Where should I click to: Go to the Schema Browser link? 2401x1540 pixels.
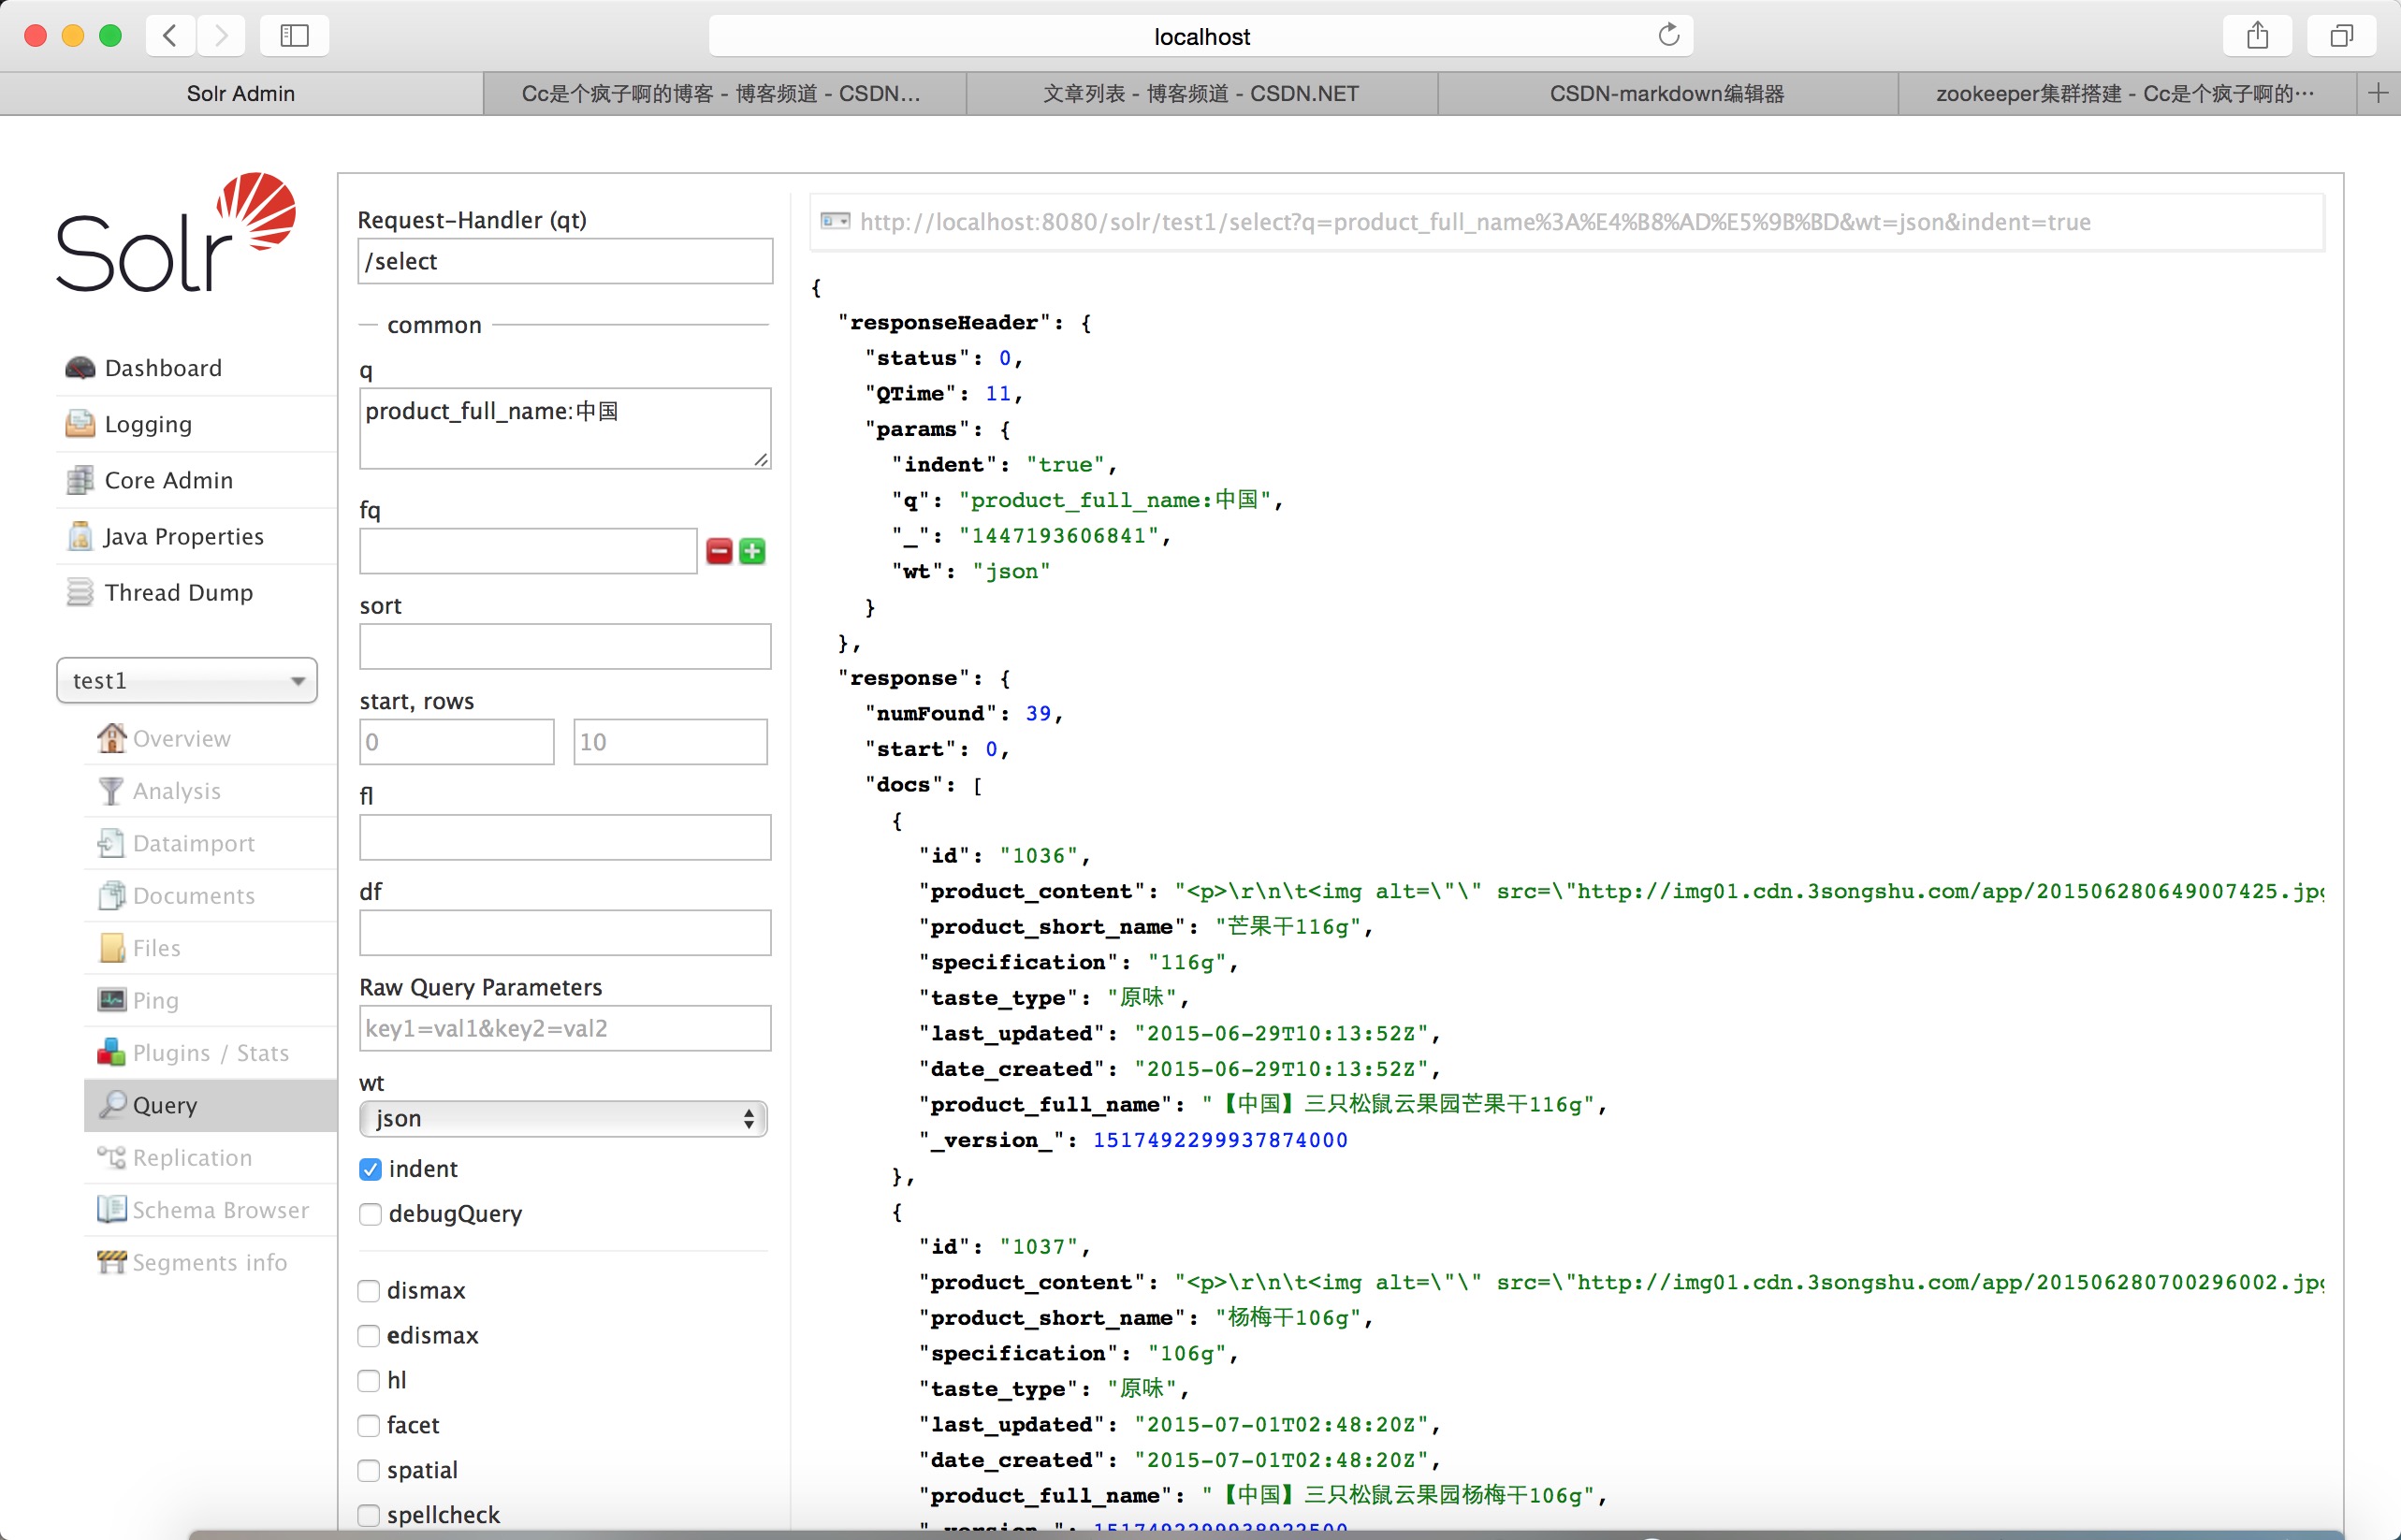pyautogui.click(x=221, y=1210)
